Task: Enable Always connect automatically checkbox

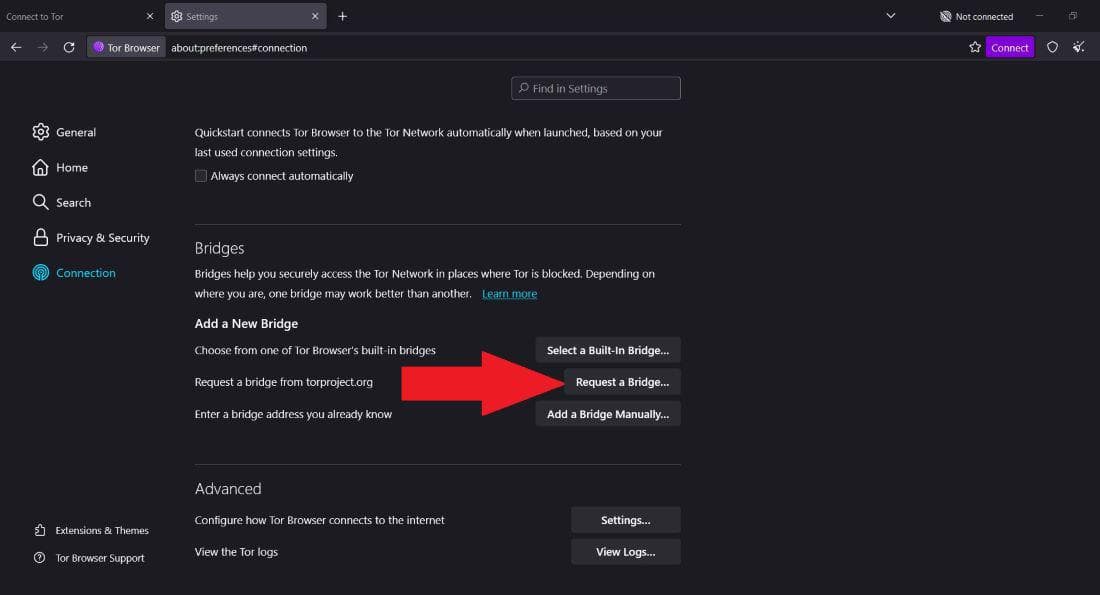Action: (x=201, y=175)
